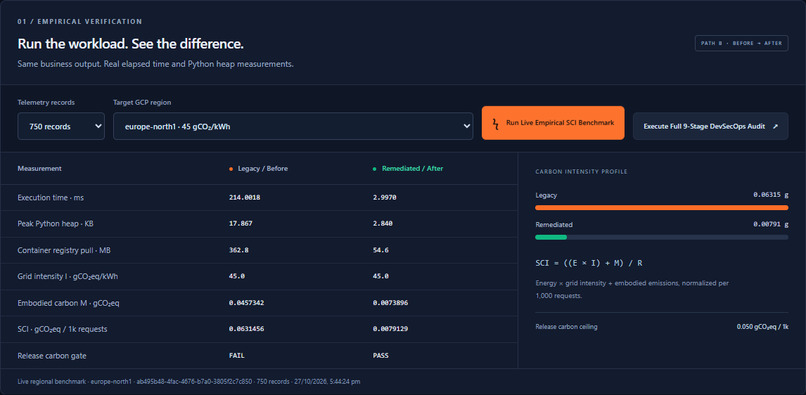Select the Remediated / After column header
Image resolution: width=806 pixels, height=395 pixels.
(412, 169)
